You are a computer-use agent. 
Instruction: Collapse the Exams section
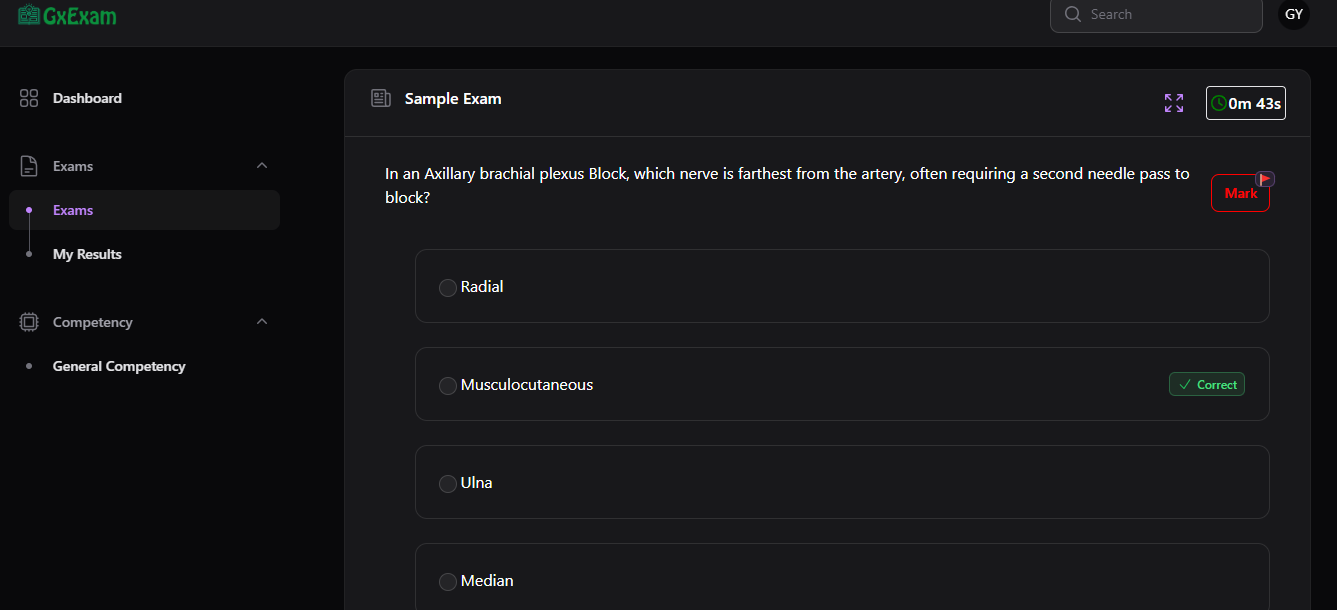coord(261,165)
